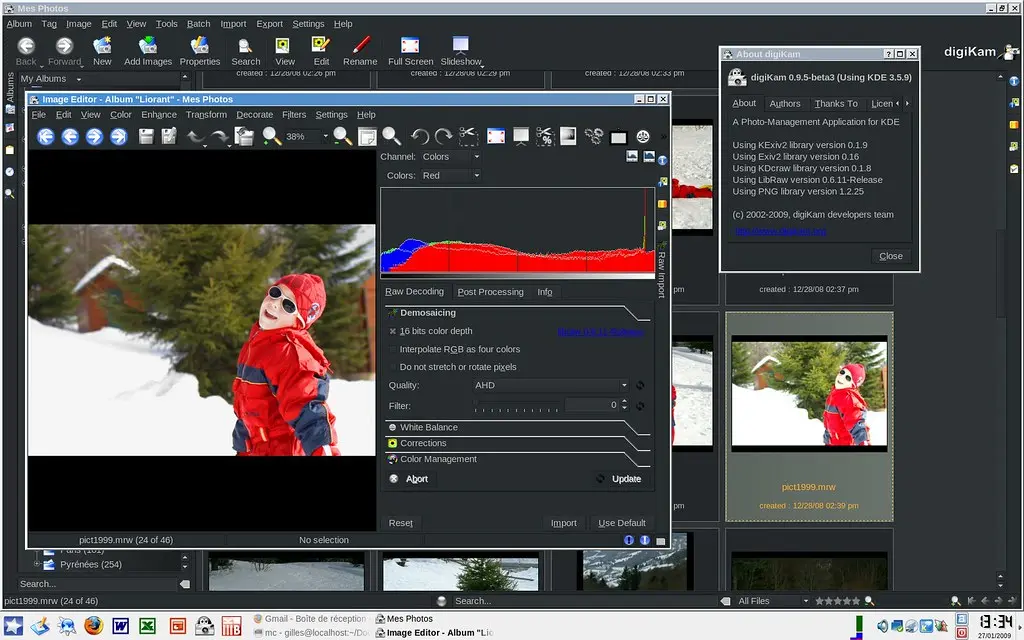
Task: Open the Add Images tool
Action: click(148, 47)
